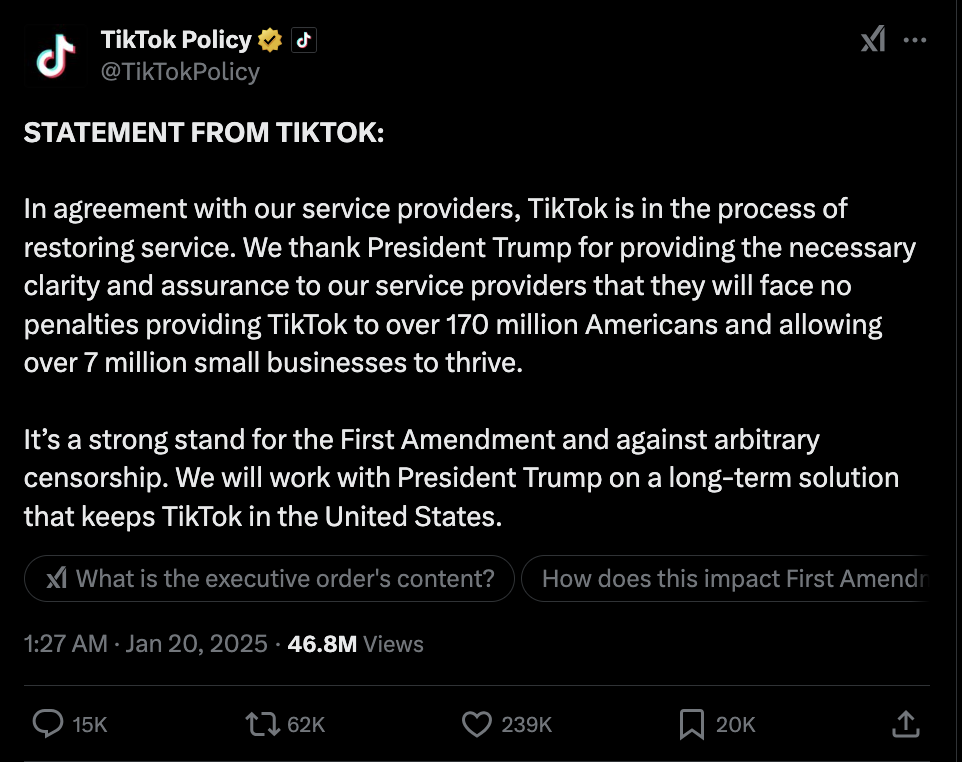Open the TikTok Policy display name
Screen dimensions: 962x762
[x=176, y=40]
